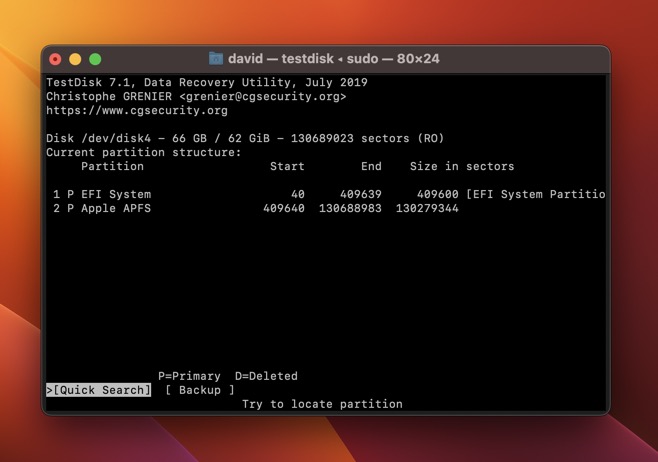Screen dimensions: 658x462
Task: Click the https://www.cgsecurity.org URL
Action: tap(137, 111)
